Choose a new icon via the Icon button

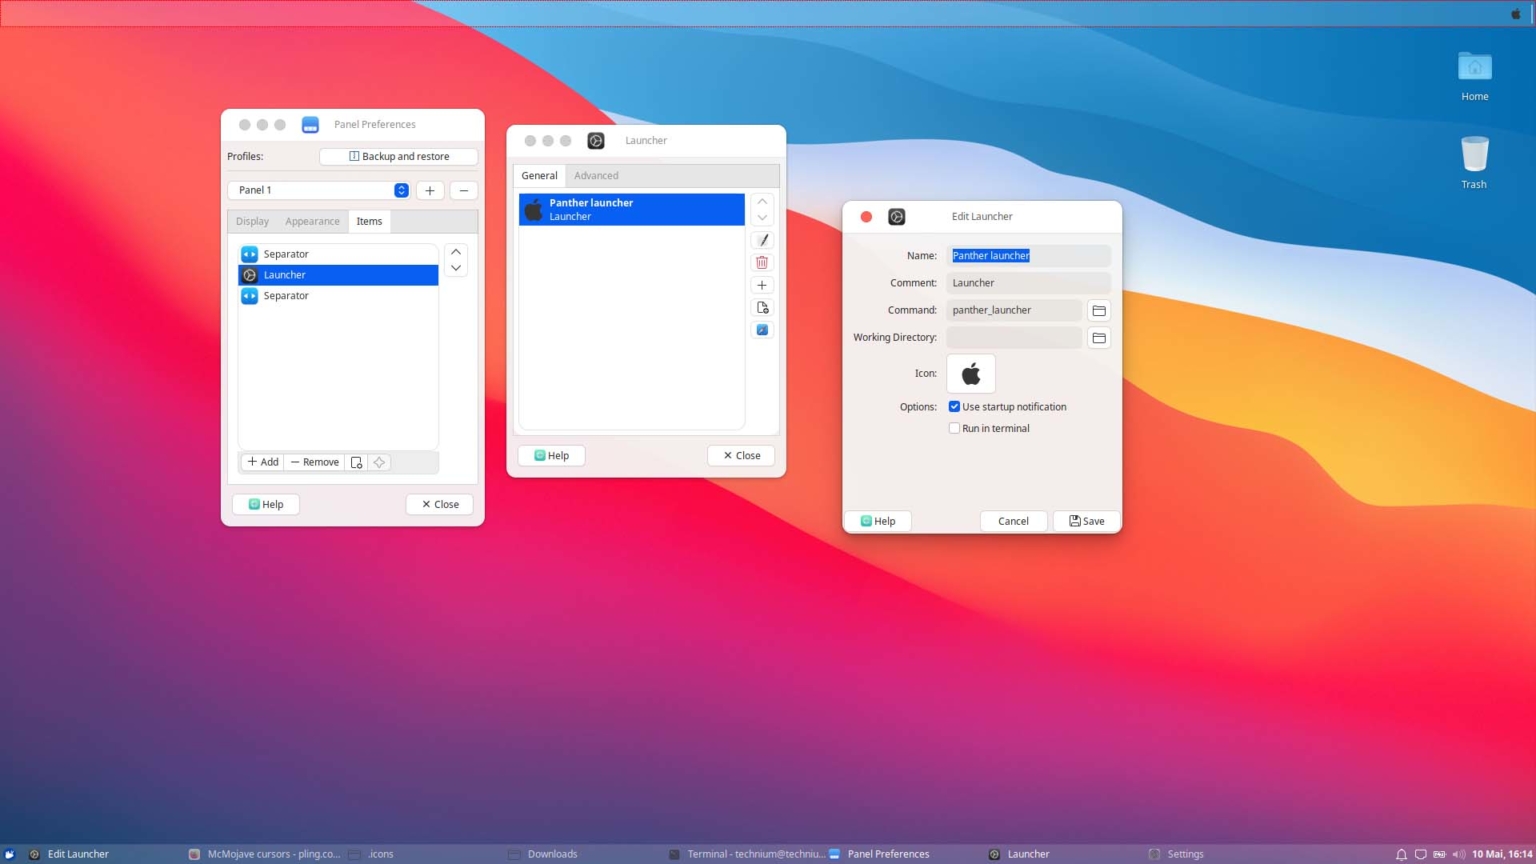click(970, 374)
